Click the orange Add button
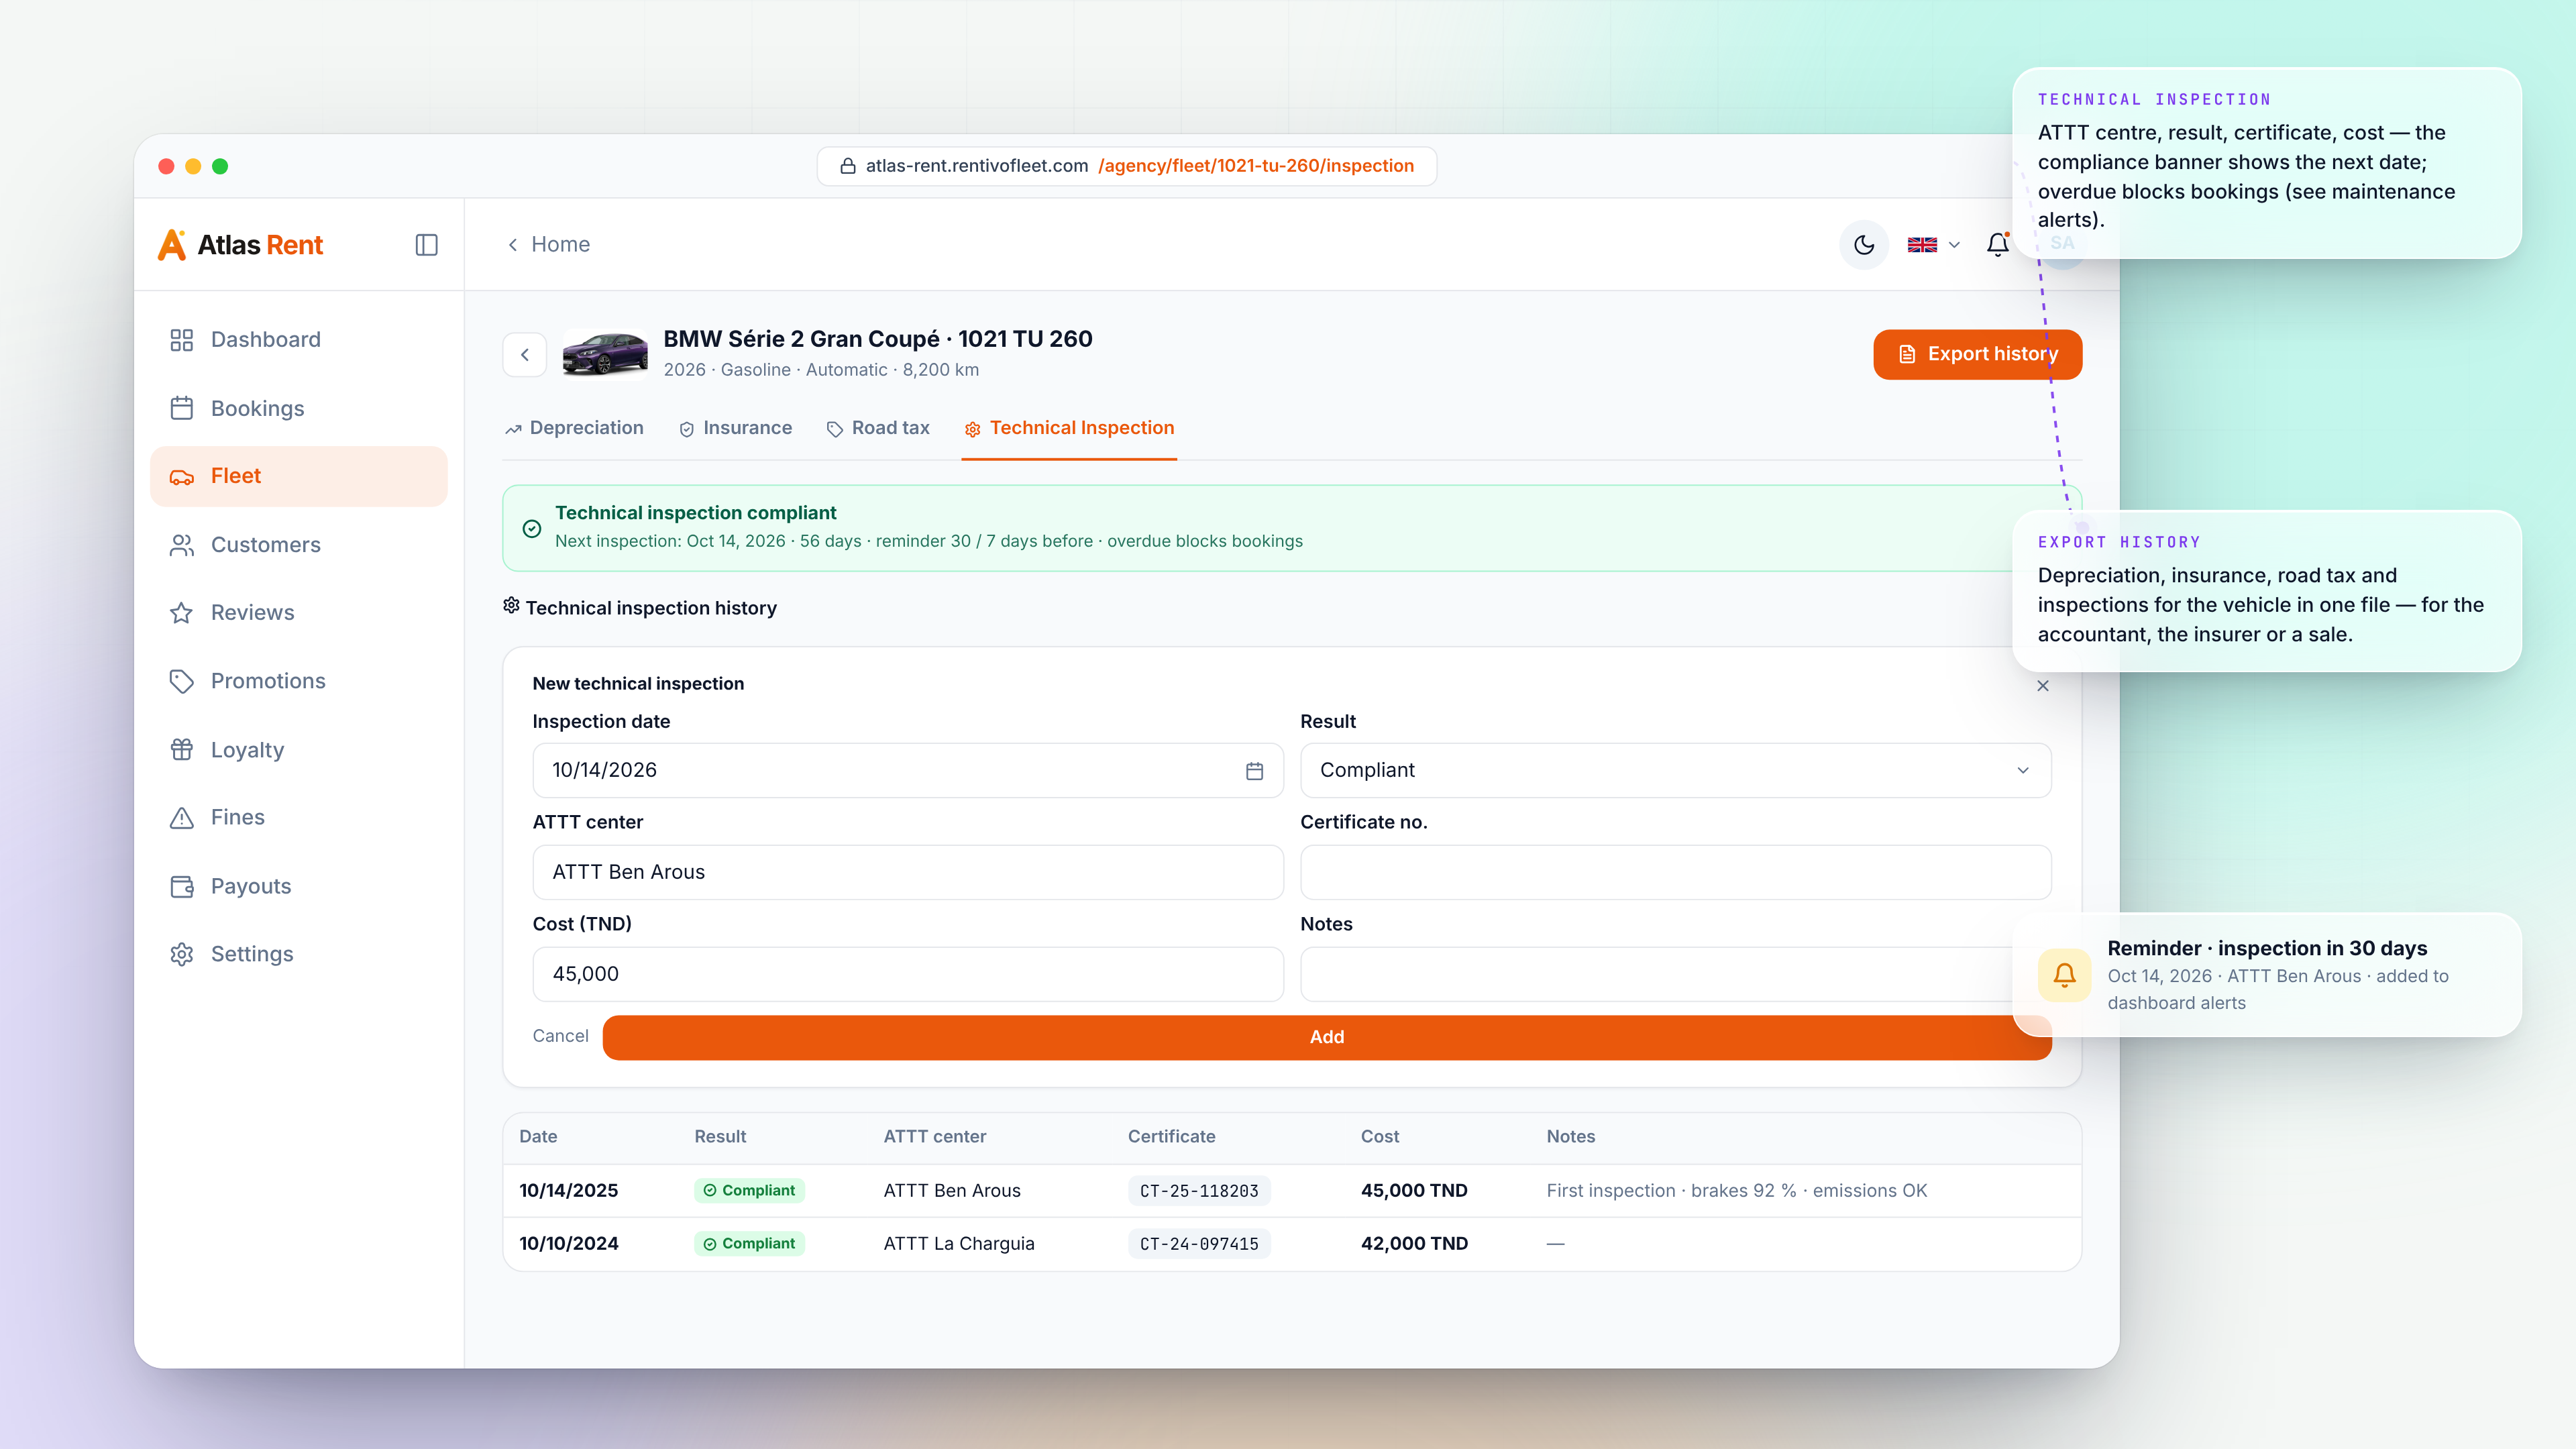Viewport: 2576px width, 1449px height. coord(1327,1037)
